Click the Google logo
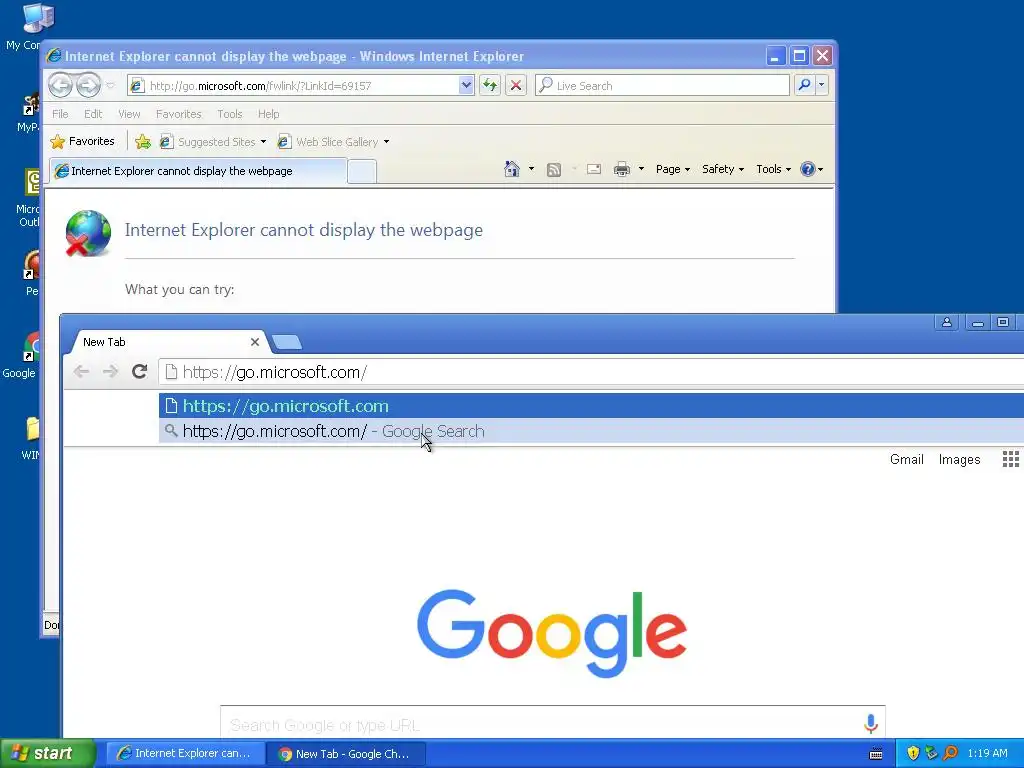Viewport: 1024px width, 768px height. click(552, 633)
